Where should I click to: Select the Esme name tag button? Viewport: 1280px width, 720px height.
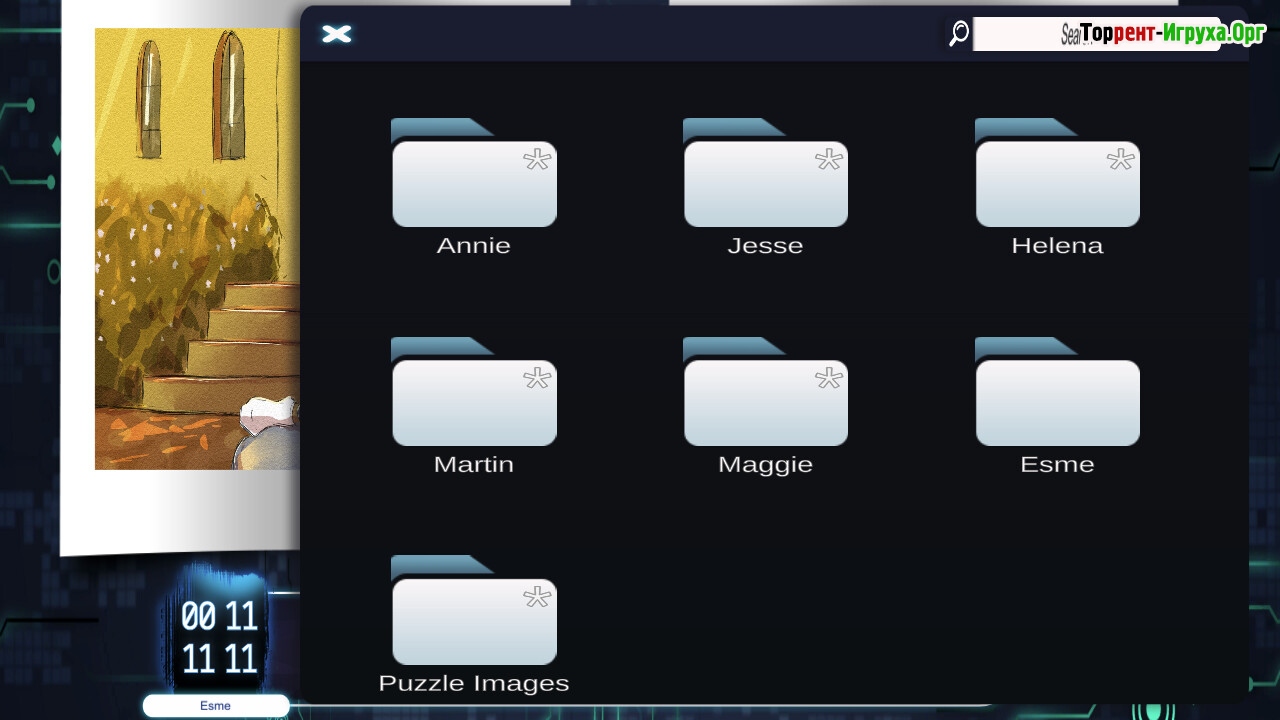pos(216,706)
